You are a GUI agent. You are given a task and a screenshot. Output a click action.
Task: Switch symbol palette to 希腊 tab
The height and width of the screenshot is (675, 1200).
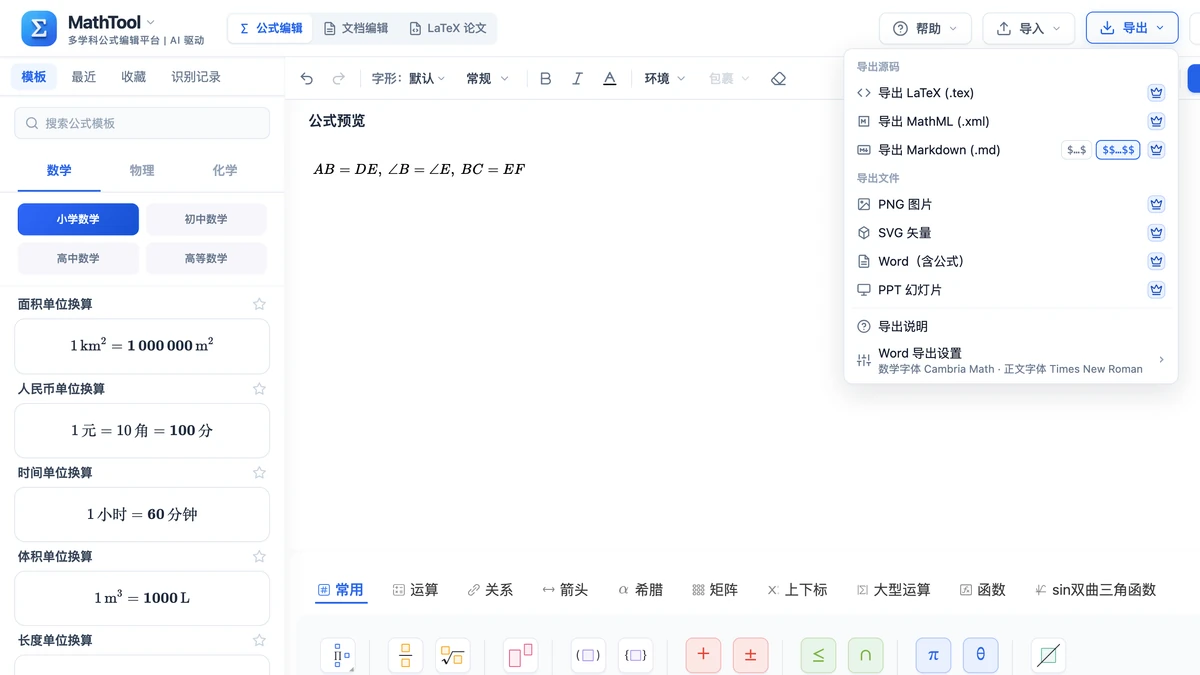[641, 590]
